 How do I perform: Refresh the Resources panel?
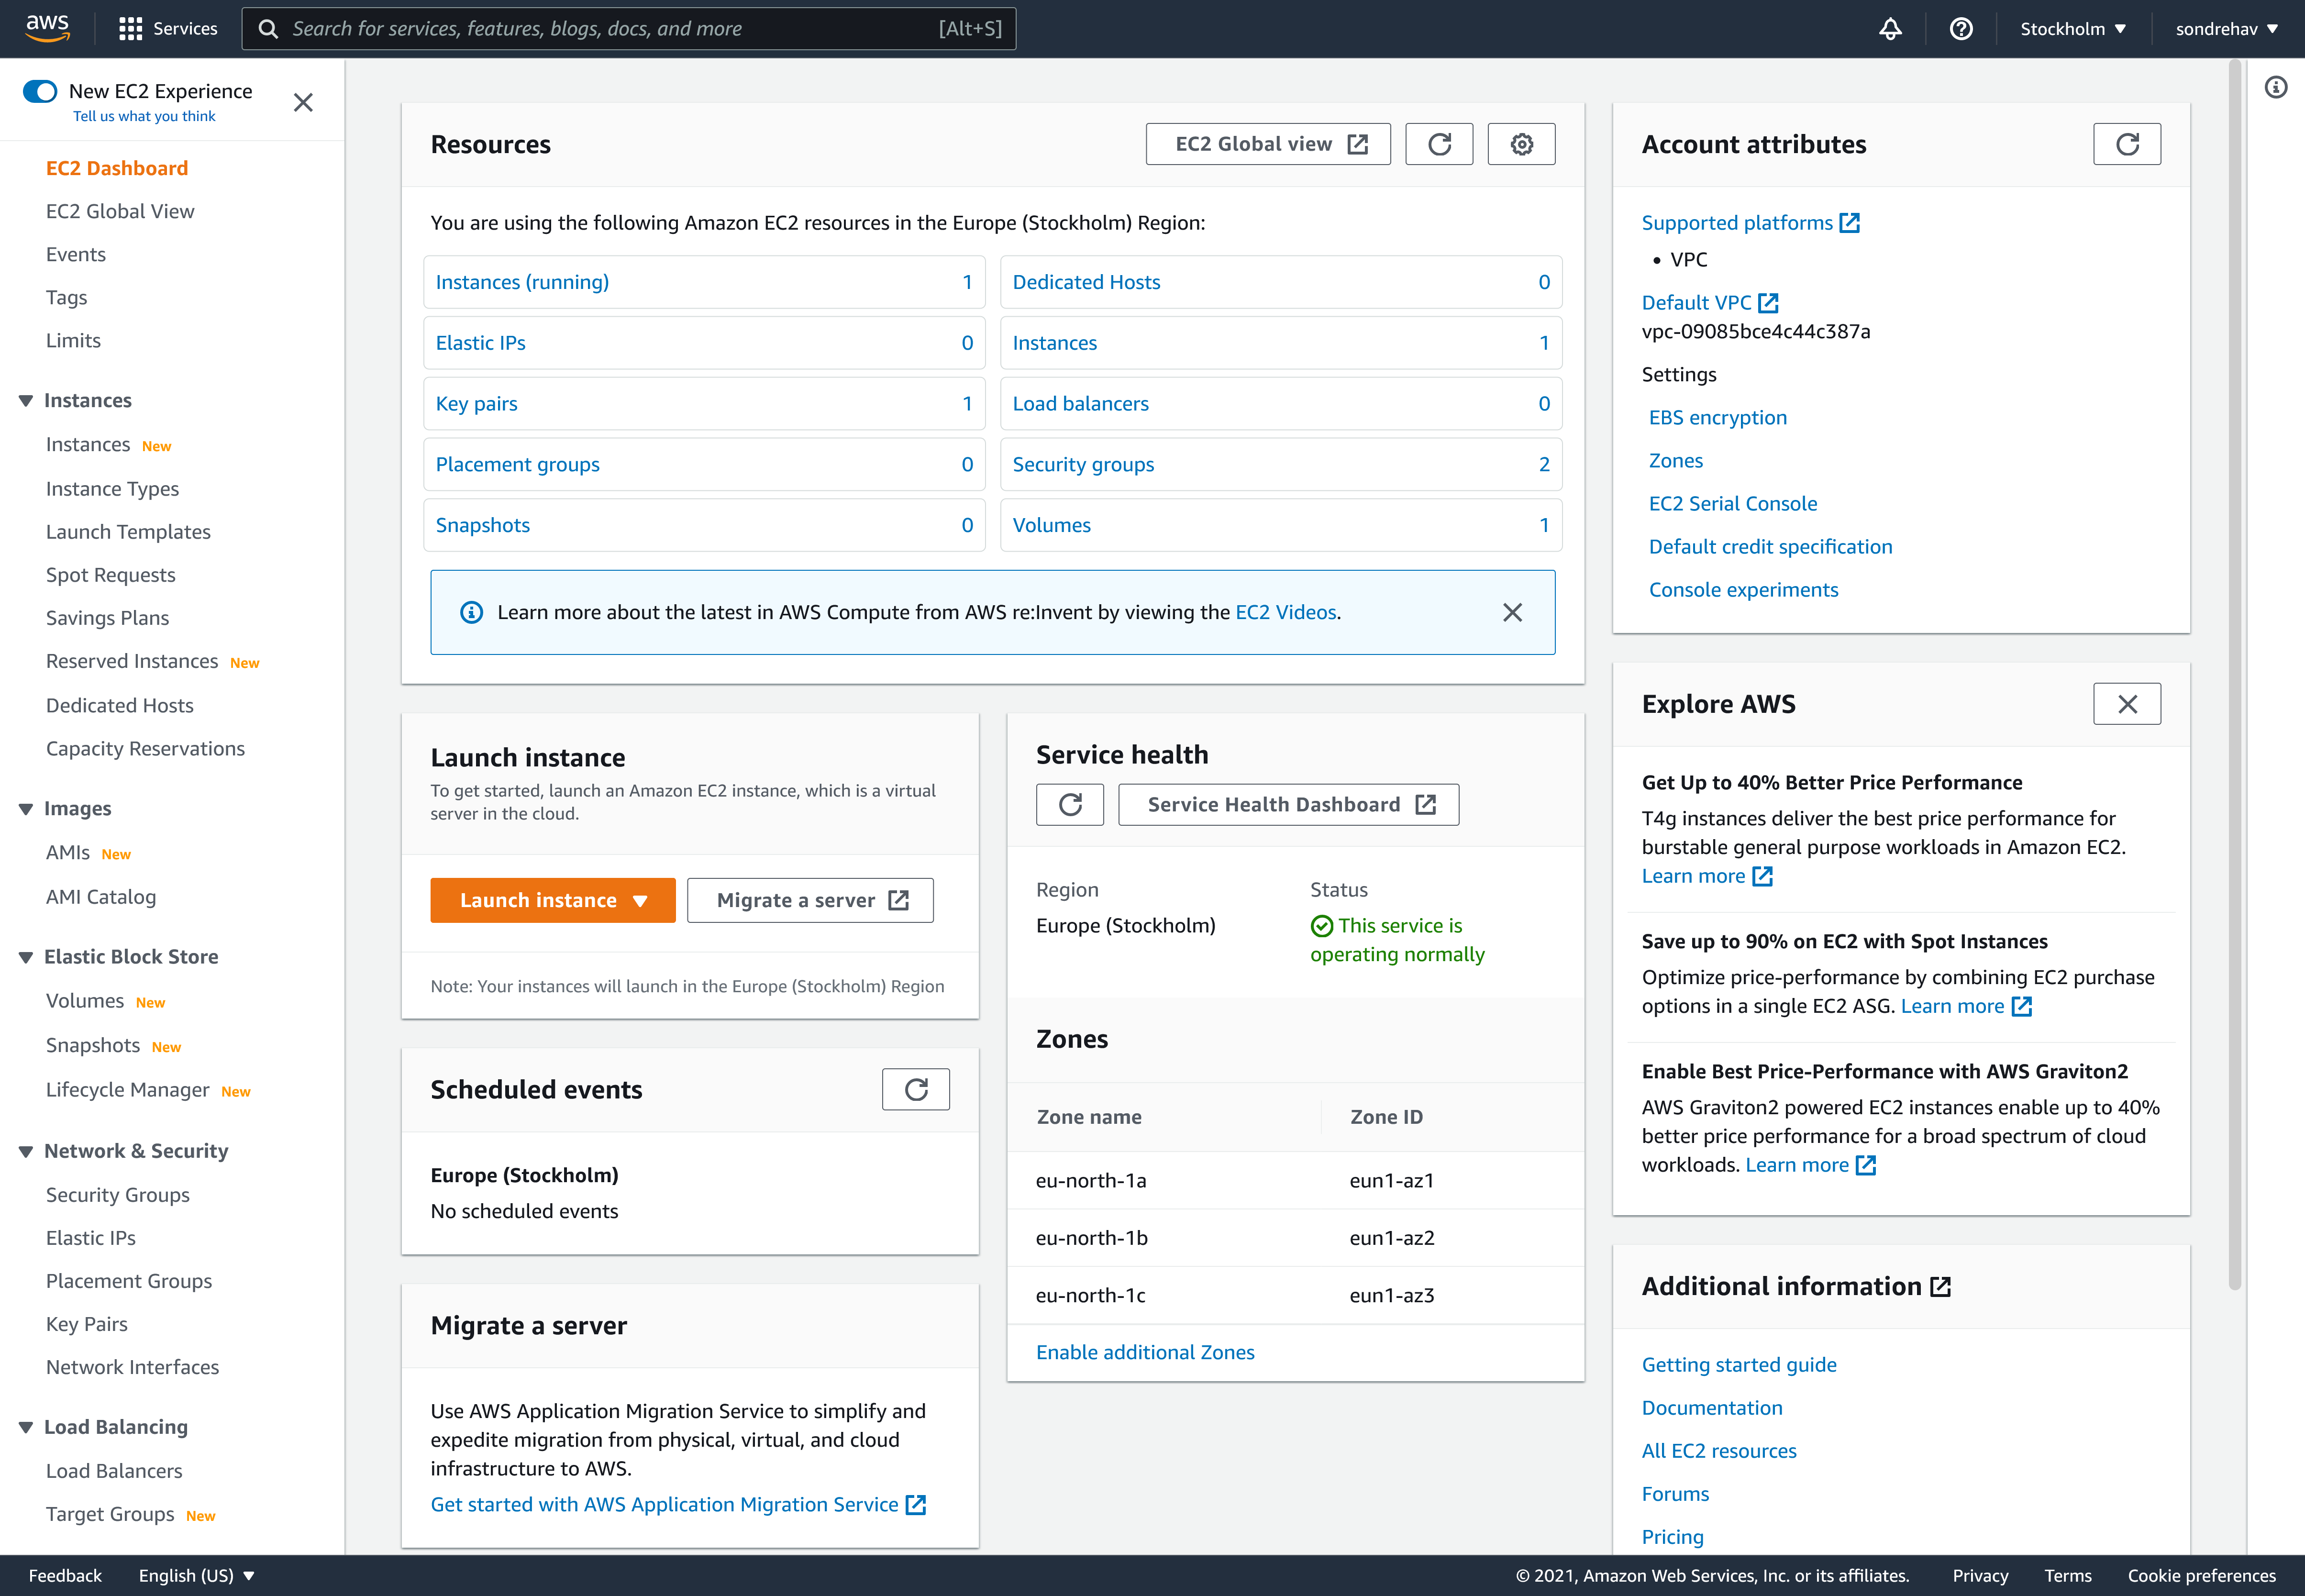tap(1439, 143)
